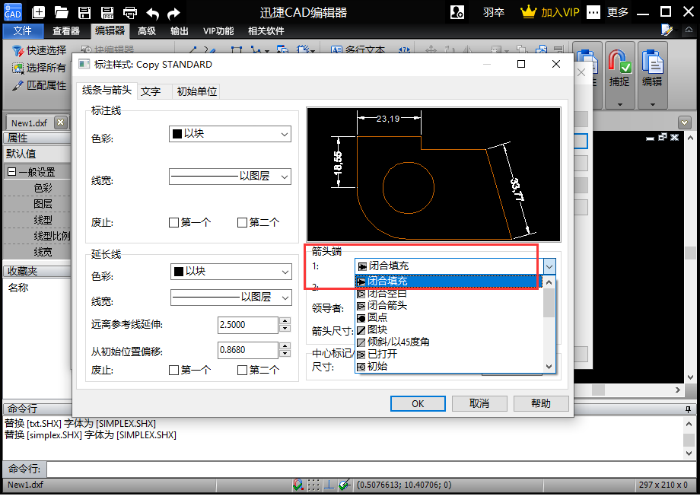
Task: Open the 文件 menu
Action: [22, 31]
